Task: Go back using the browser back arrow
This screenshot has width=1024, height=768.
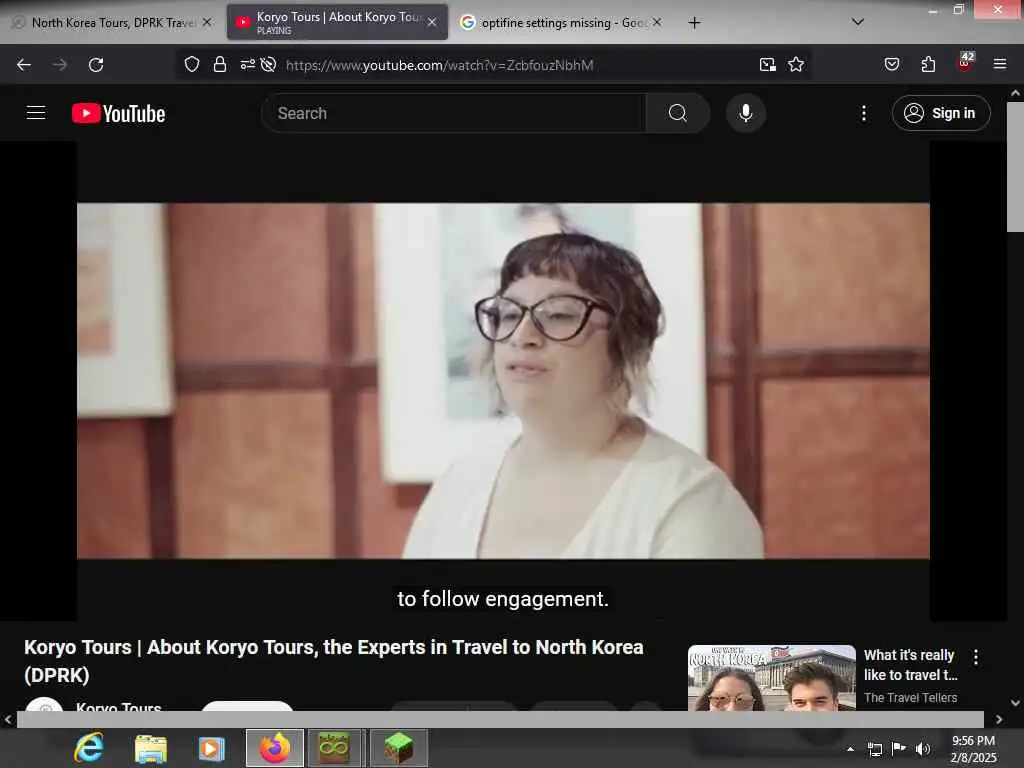Action: 24,65
